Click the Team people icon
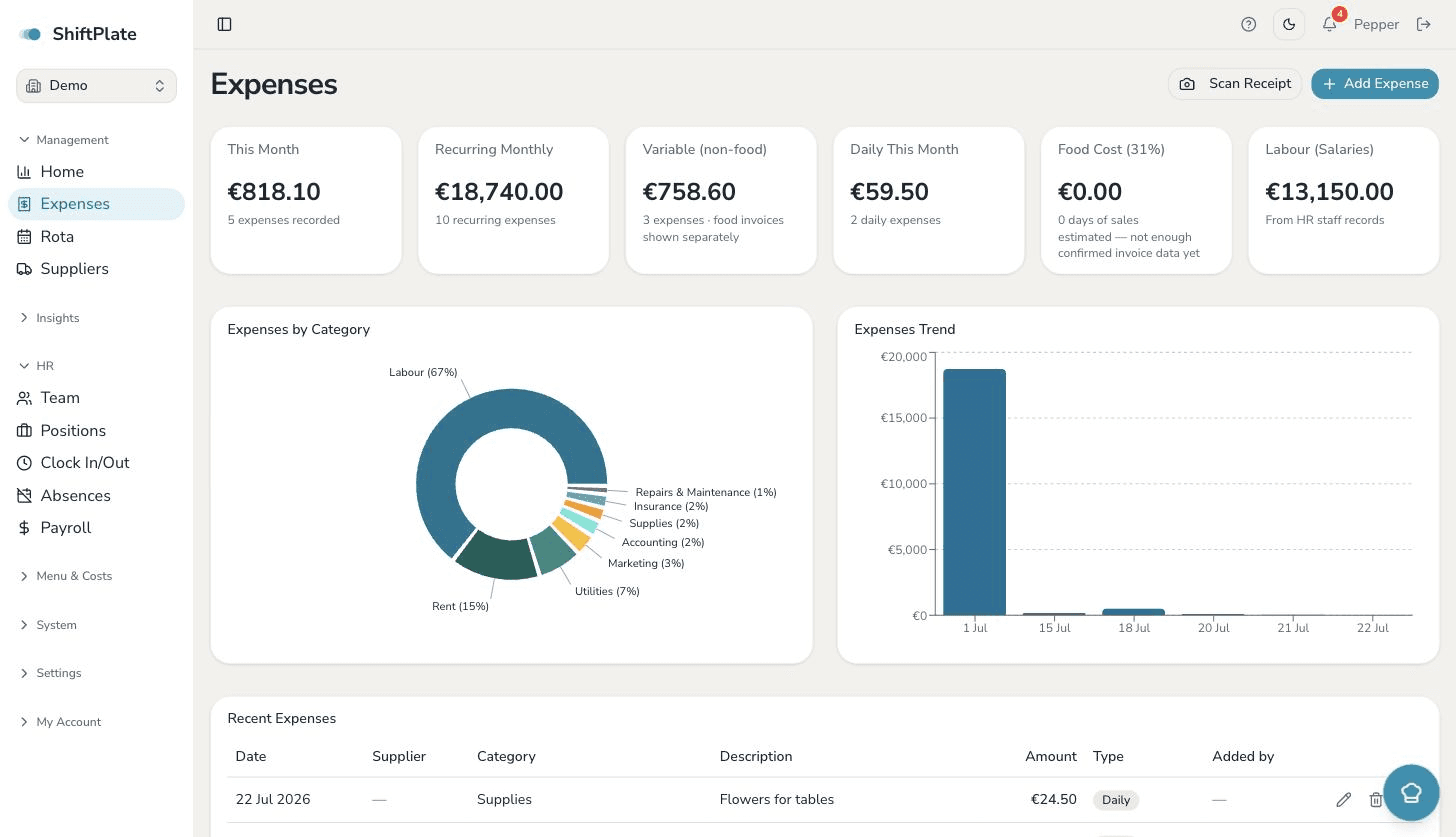The width and height of the screenshot is (1456, 837). [x=24, y=398]
